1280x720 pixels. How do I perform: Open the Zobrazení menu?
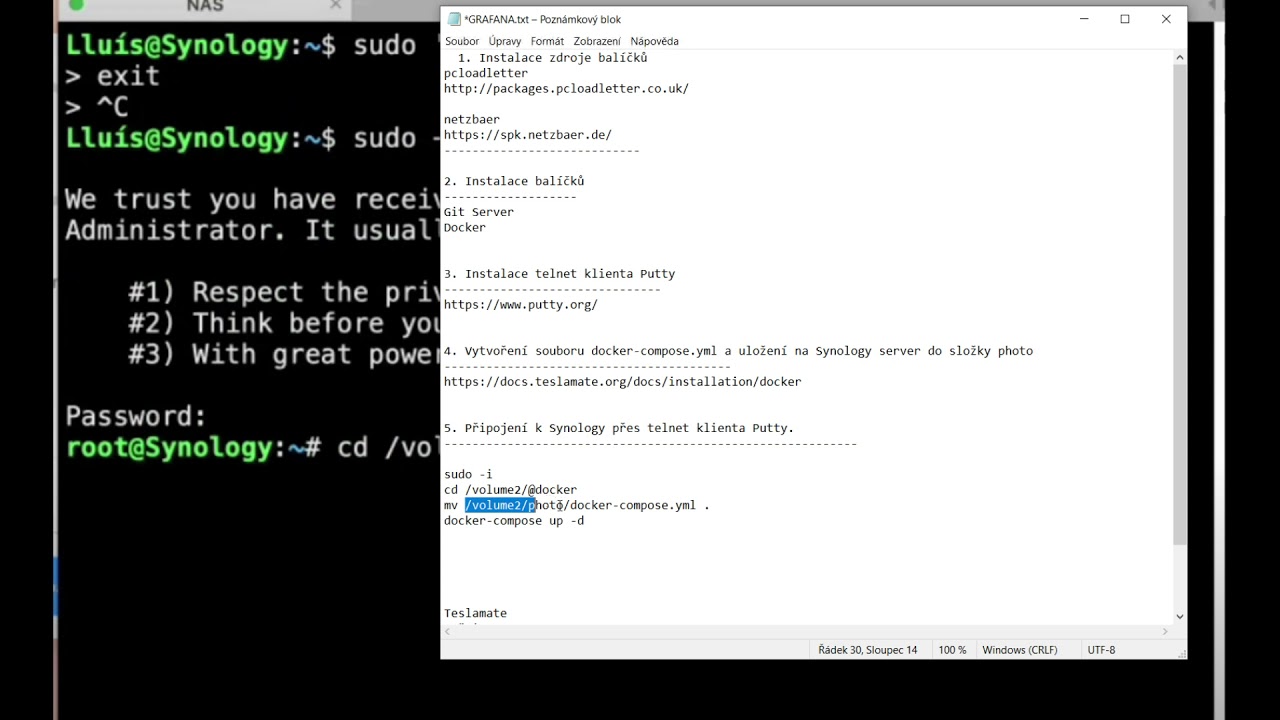tap(597, 41)
